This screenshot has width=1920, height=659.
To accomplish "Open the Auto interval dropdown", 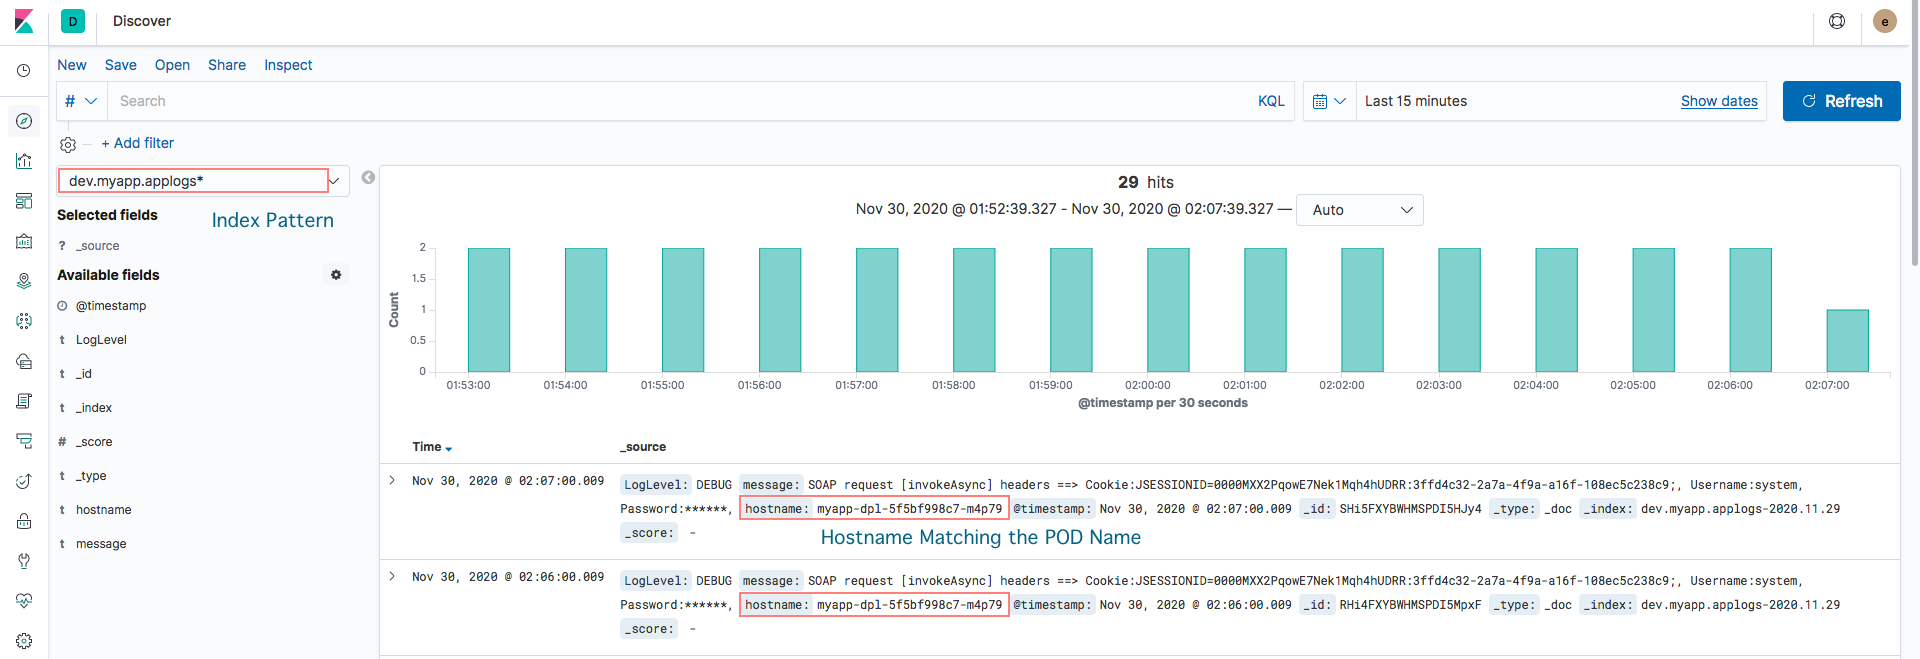I will [1359, 210].
